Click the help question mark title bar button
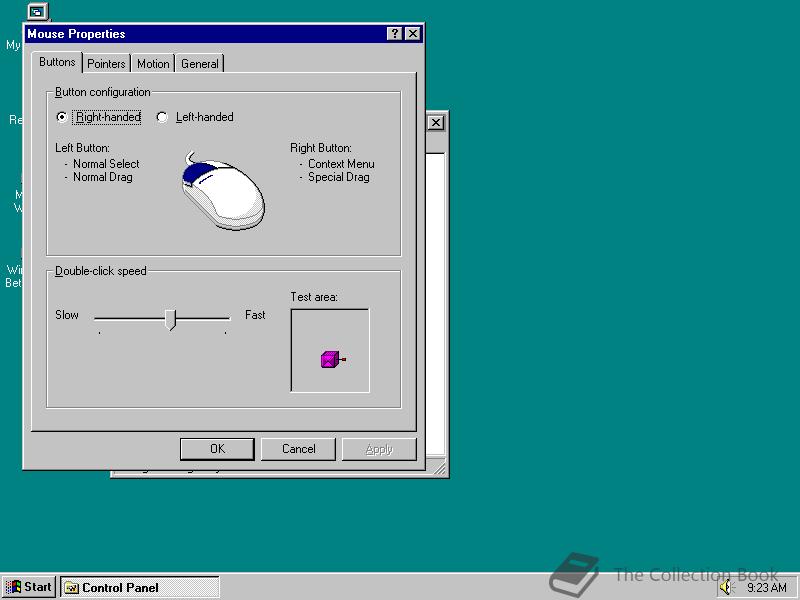800x600 pixels. click(394, 34)
